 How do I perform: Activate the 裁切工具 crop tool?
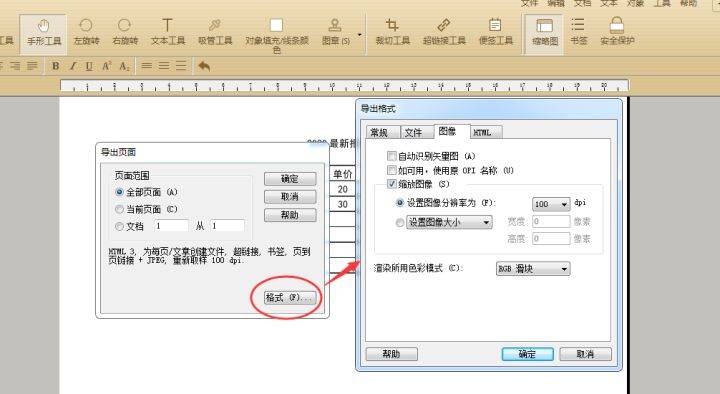click(392, 33)
